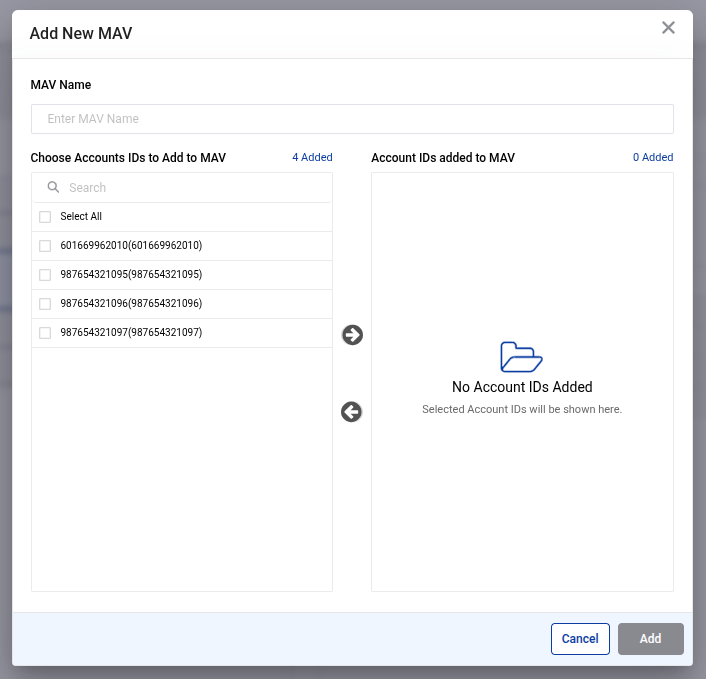706x679 pixels.
Task: Click the "Account IDs added to MAV" heading
Action: pos(443,158)
